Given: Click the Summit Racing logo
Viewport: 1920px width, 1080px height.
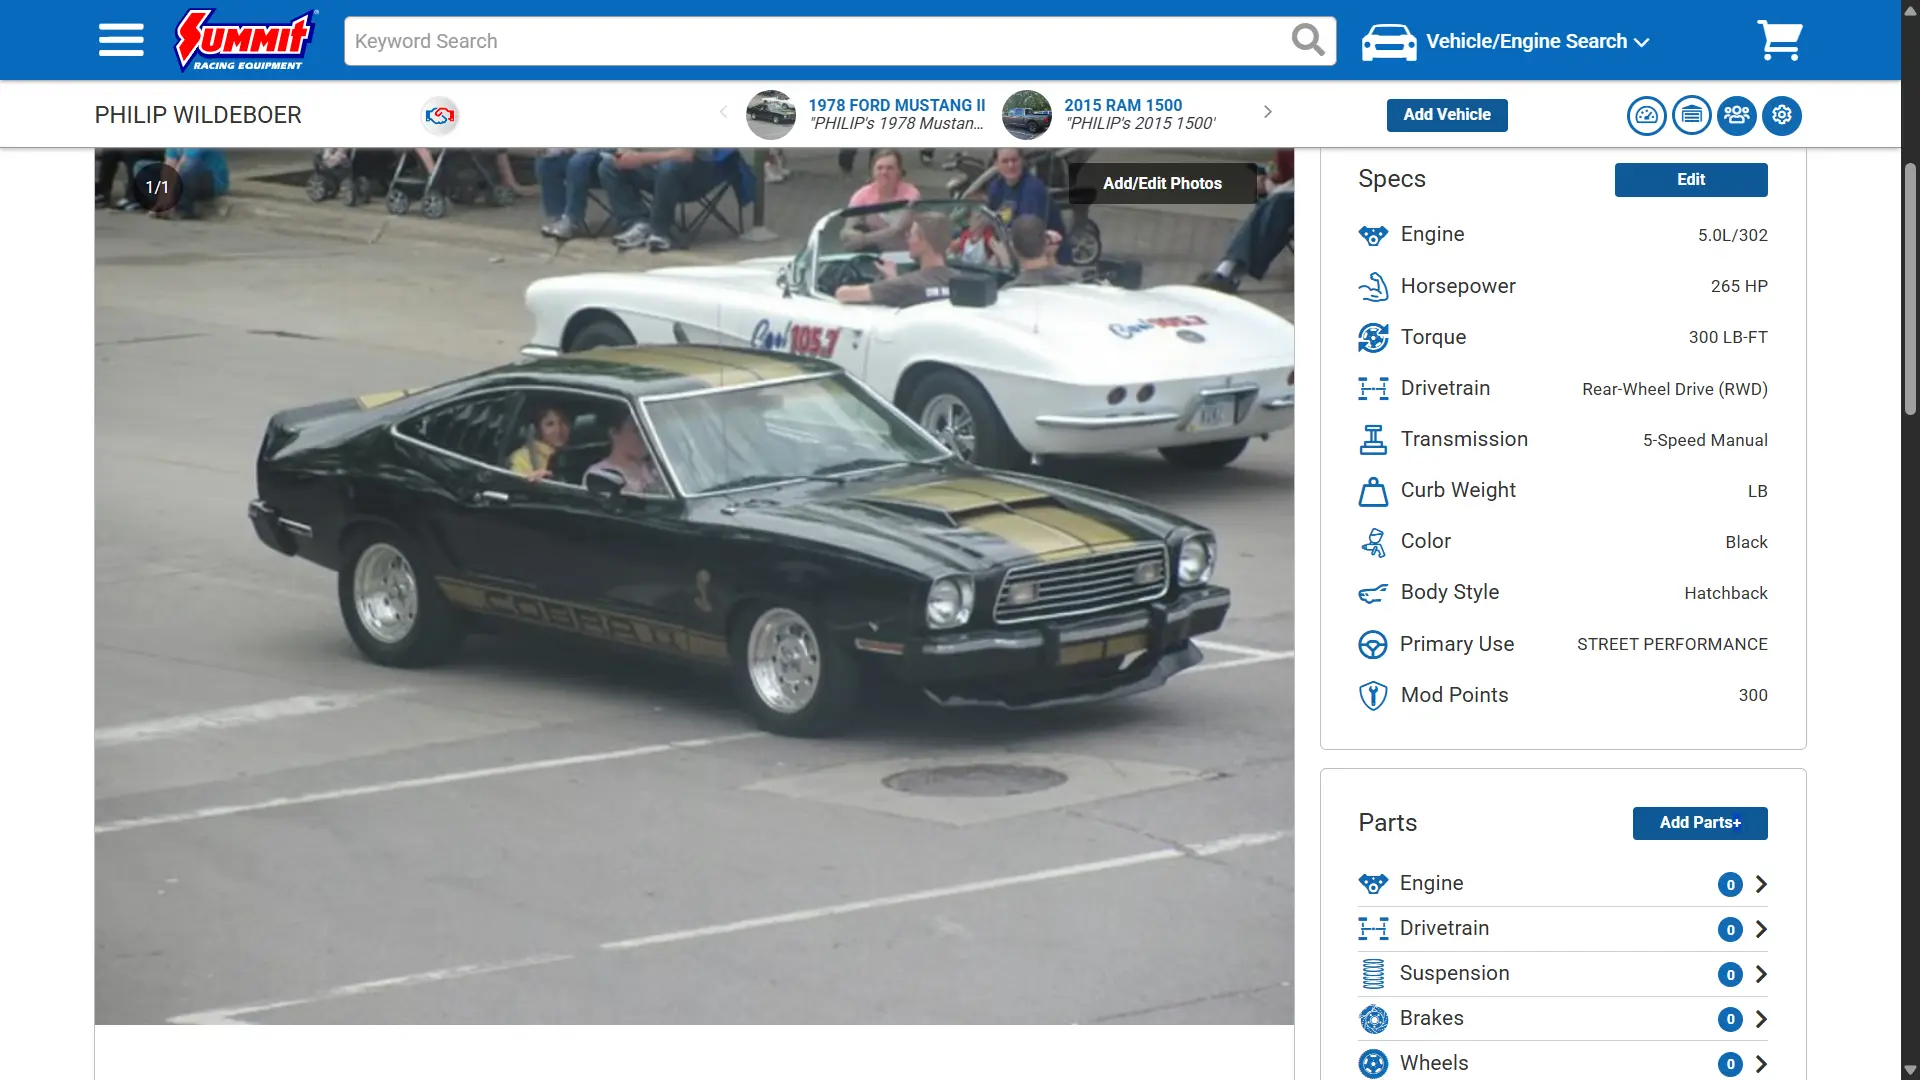Looking at the screenshot, I should 247,41.
